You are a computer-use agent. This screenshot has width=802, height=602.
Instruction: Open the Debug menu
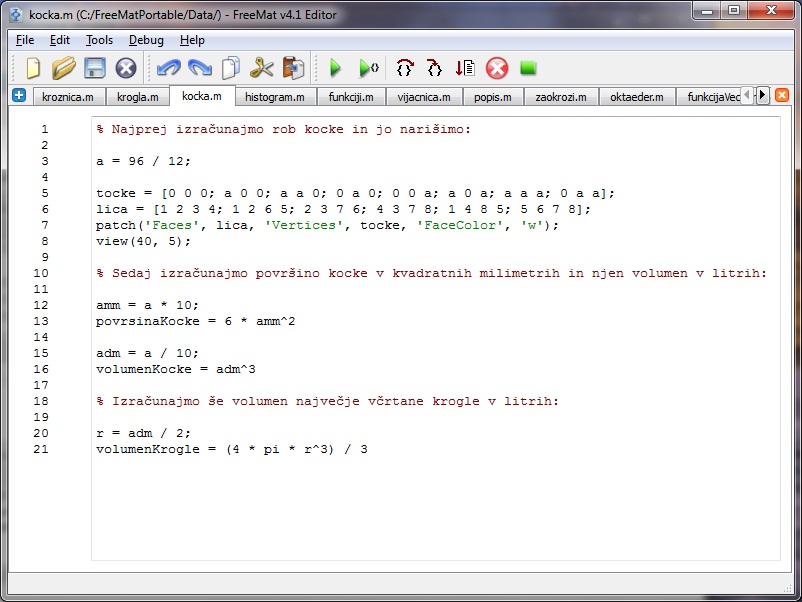coord(146,40)
